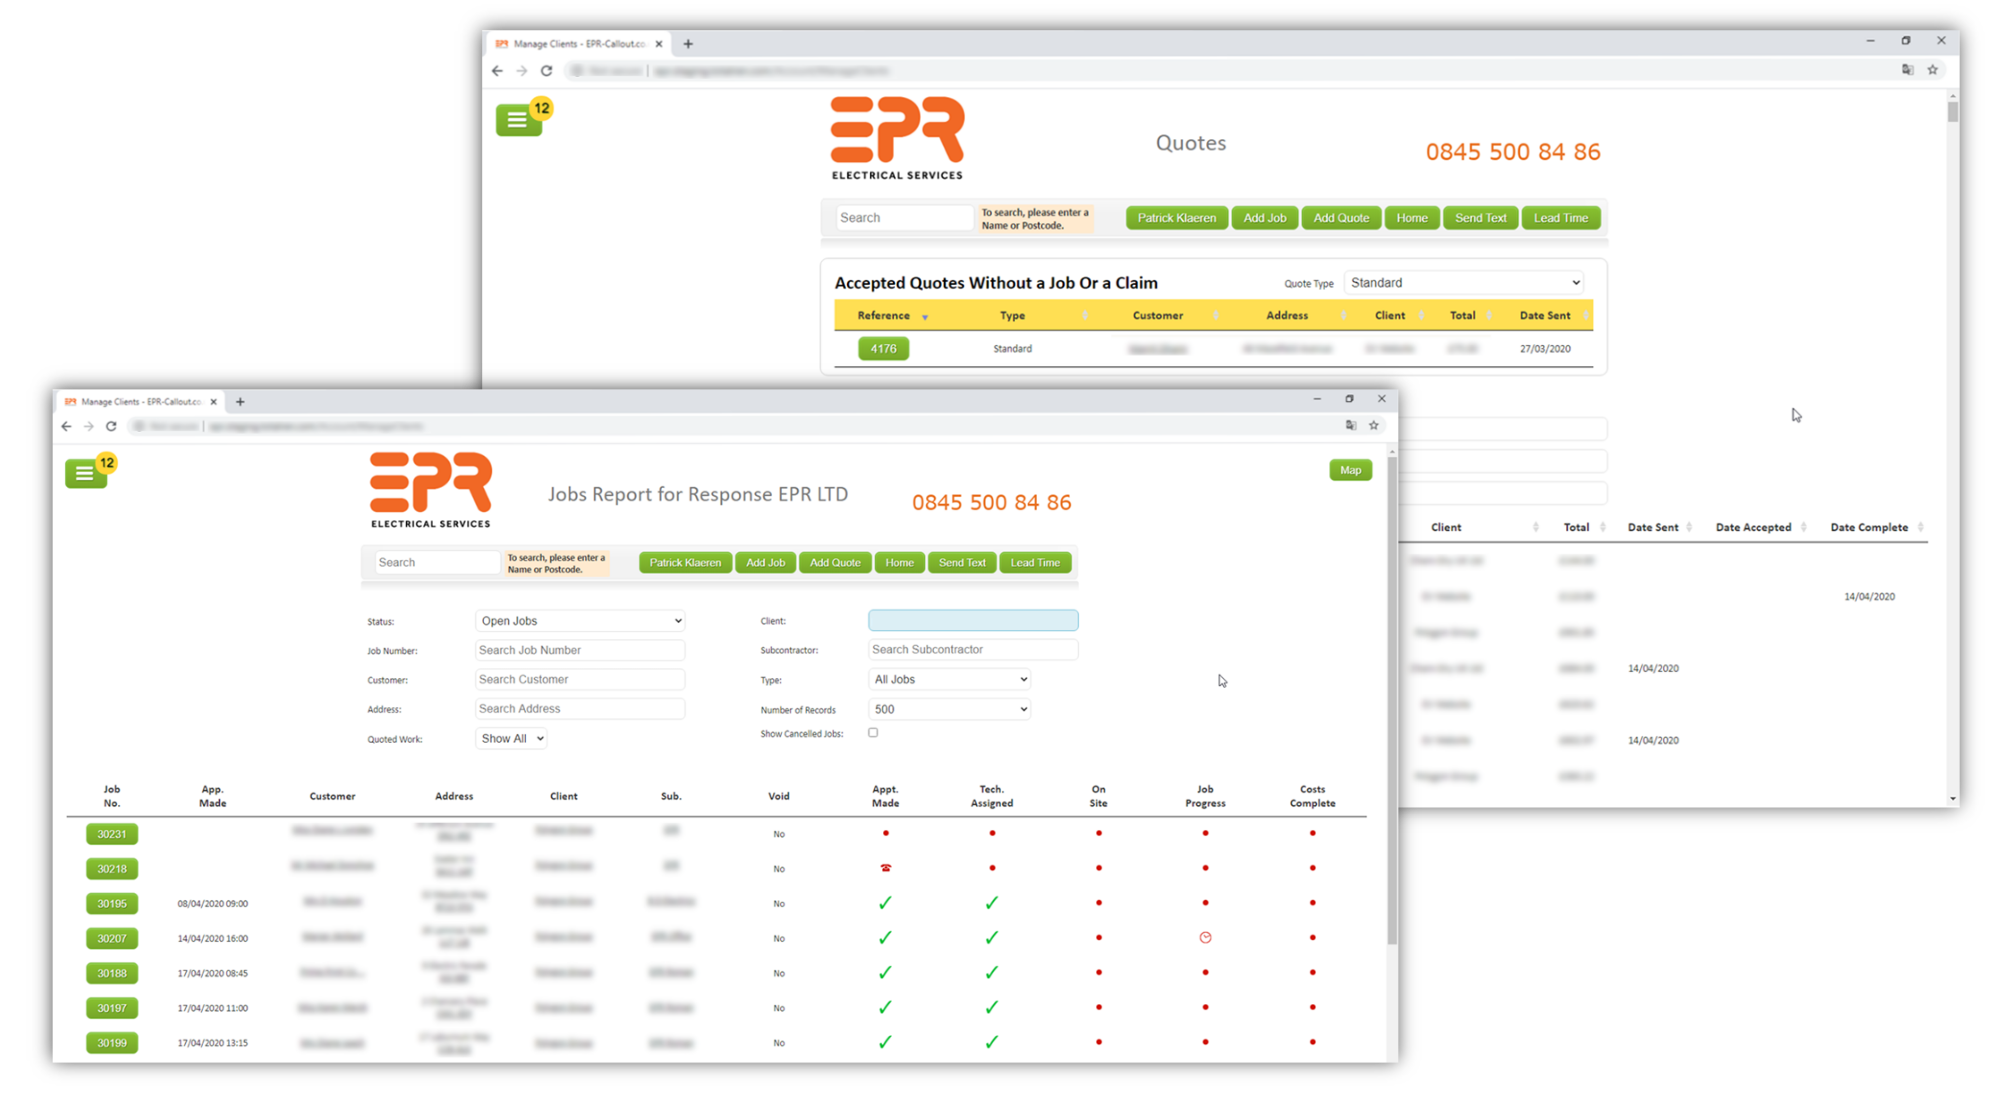Open Number of Records dropdown
Image resolution: width=2000 pixels, height=1100 pixels.
click(949, 709)
